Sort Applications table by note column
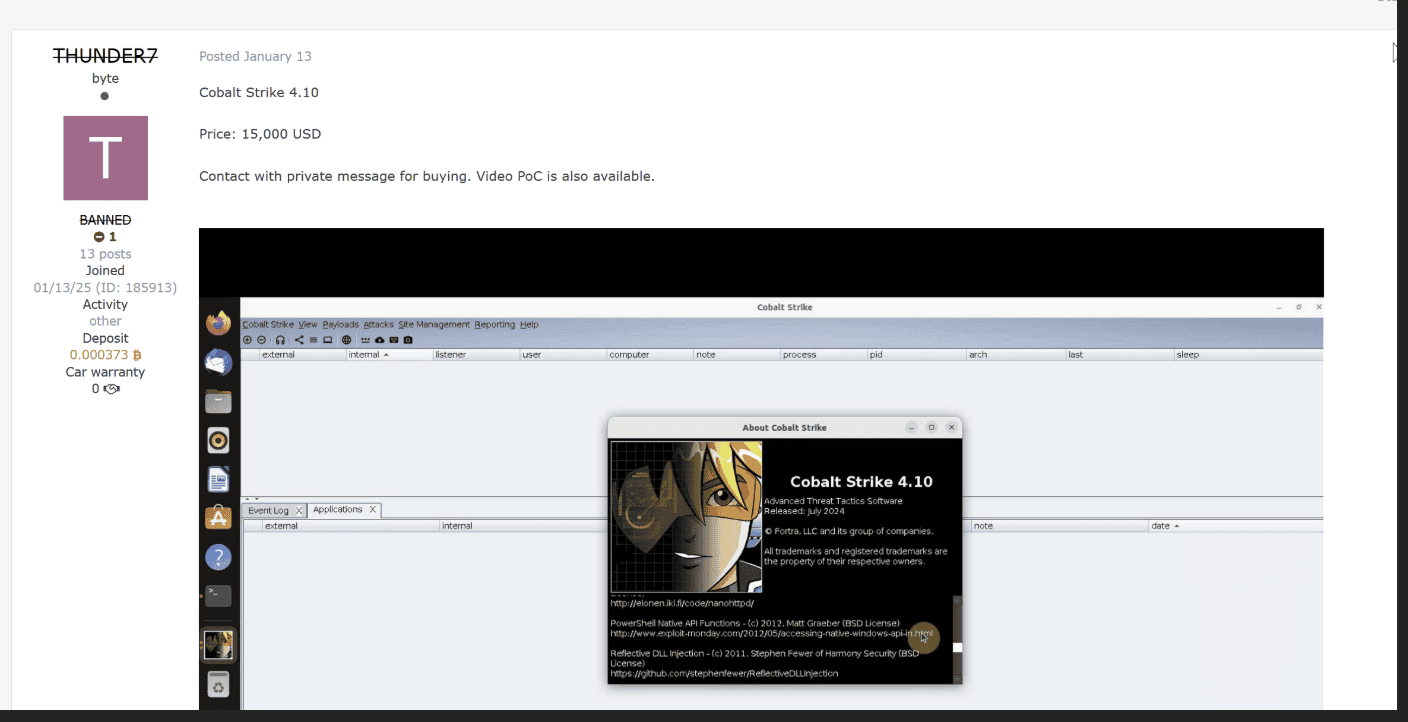 coord(1059,526)
